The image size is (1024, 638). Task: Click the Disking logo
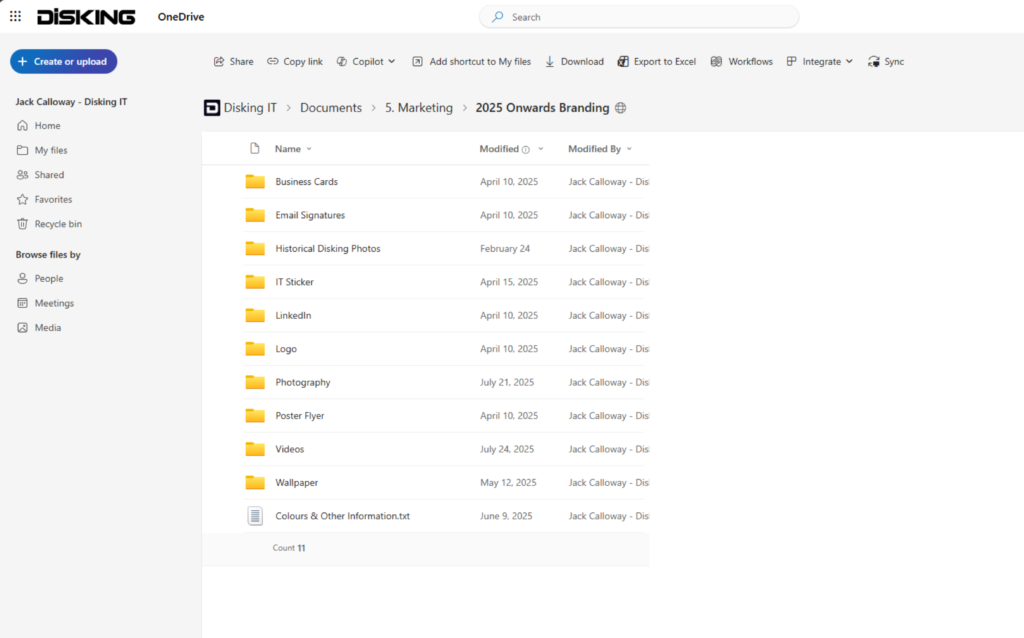(86, 17)
